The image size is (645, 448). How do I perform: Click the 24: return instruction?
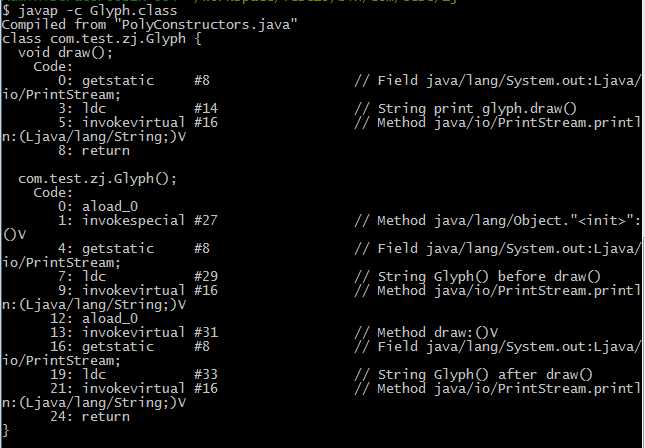(x=90, y=416)
